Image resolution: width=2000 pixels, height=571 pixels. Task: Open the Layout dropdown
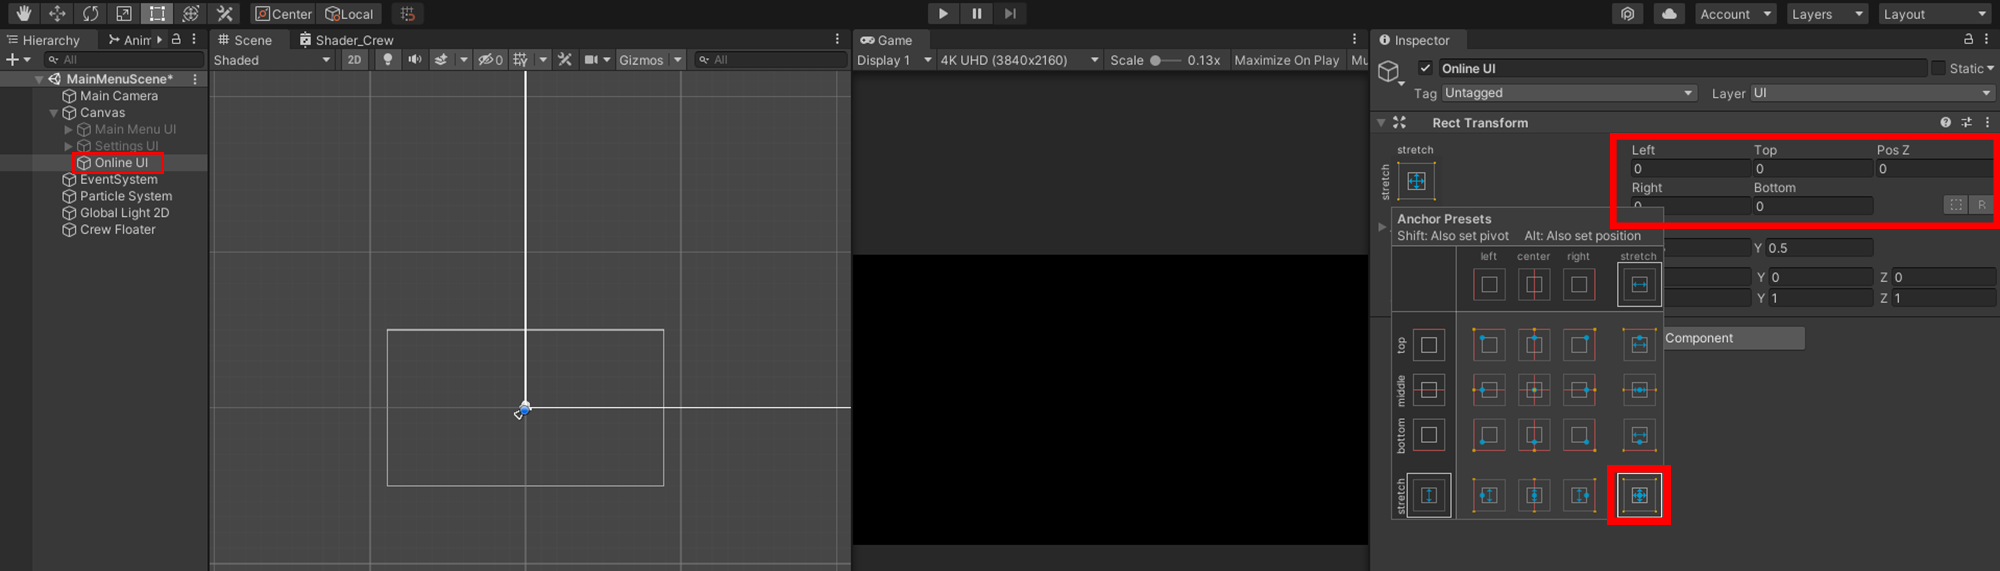[x=1934, y=14]
